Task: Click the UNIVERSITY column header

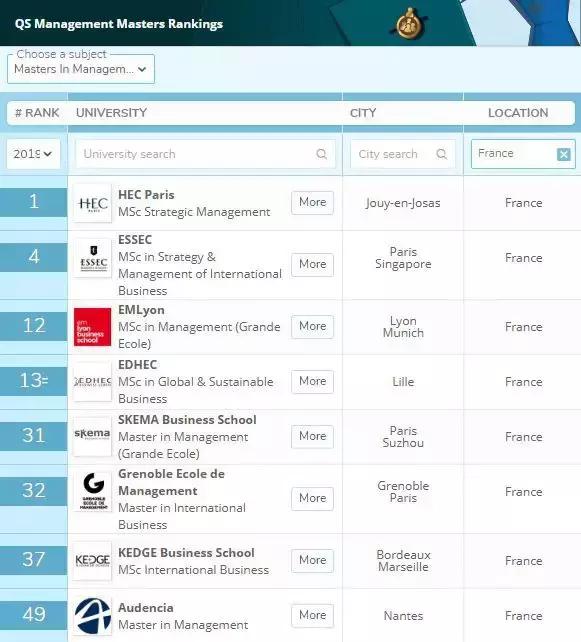Action: click(x=111, y=113)
